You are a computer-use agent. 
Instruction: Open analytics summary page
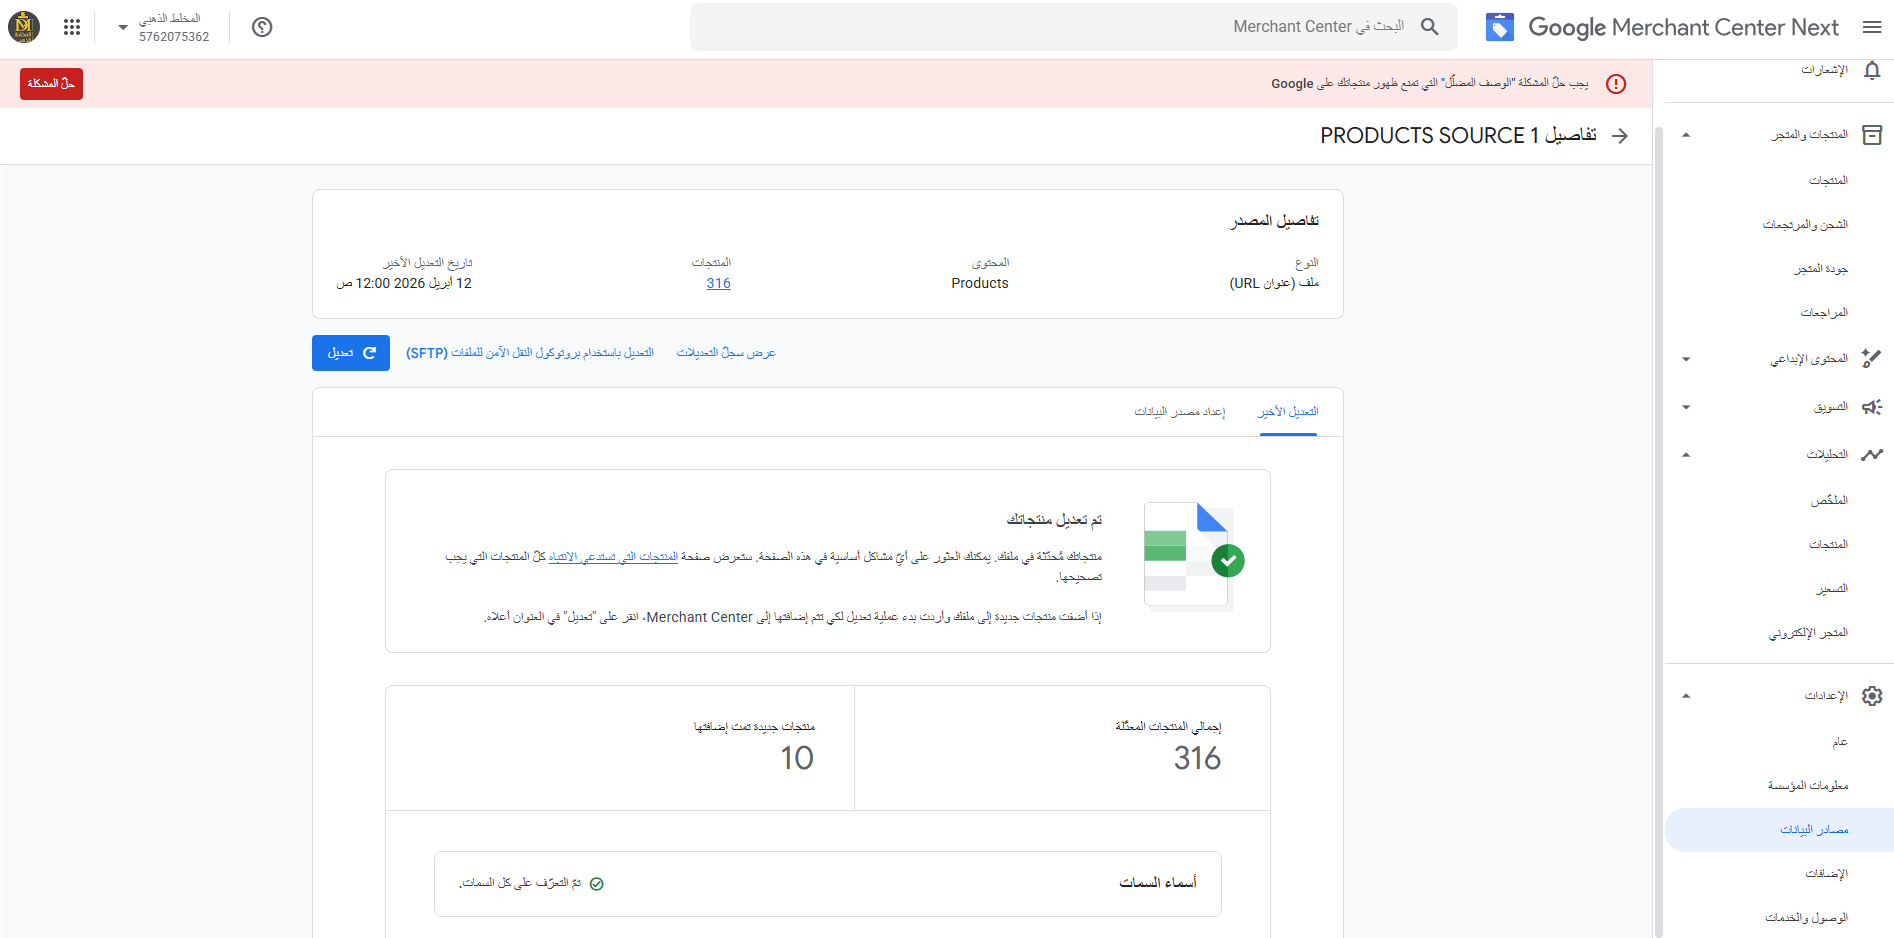coord(1829,501)
